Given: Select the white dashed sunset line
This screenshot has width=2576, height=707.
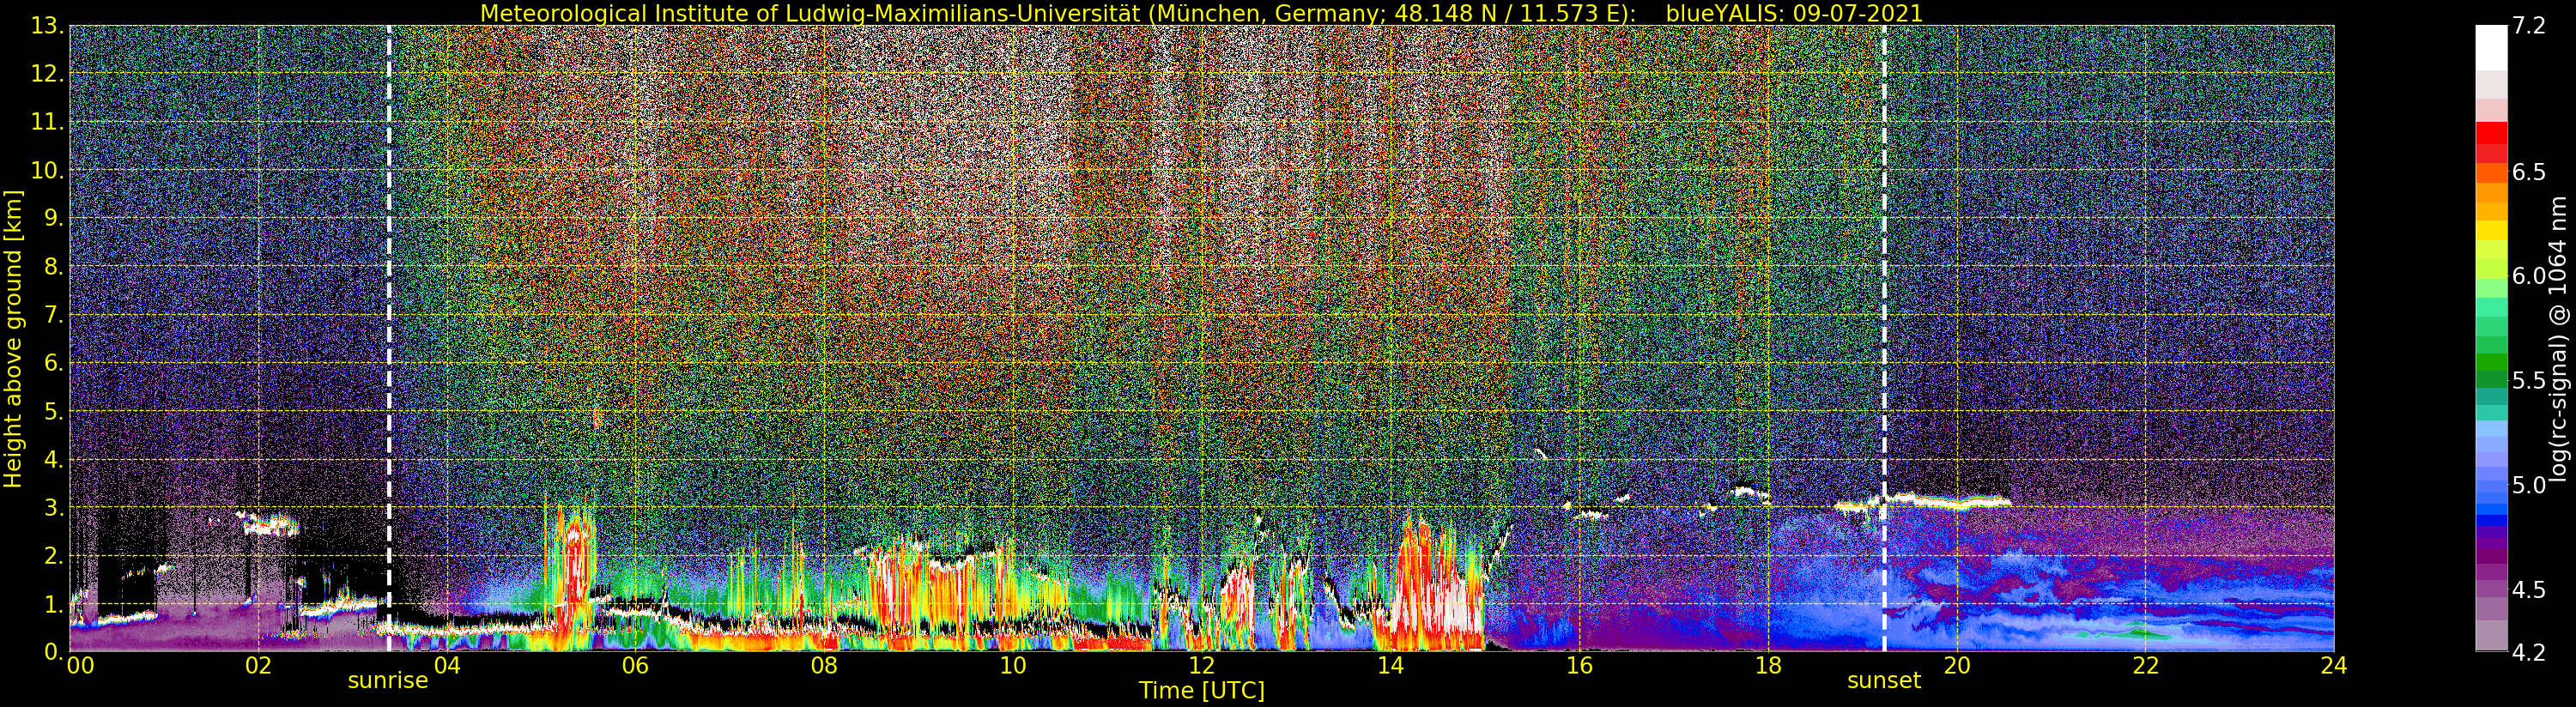Looking at the screenshot, I should 1884,300.
